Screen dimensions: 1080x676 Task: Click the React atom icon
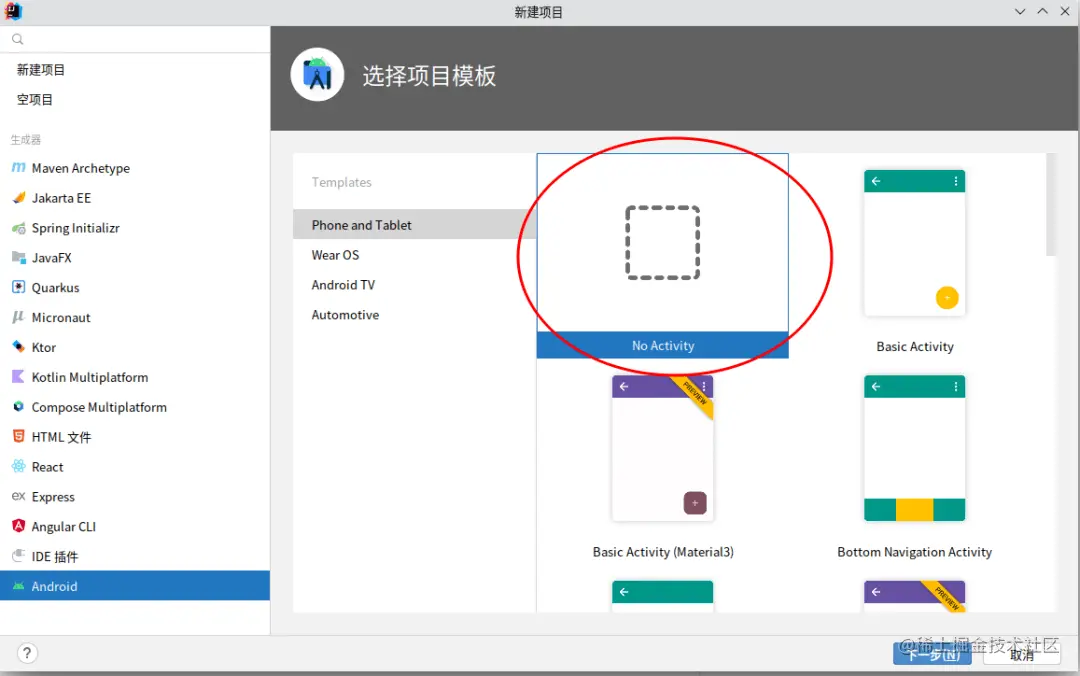(x=19, y=467)
